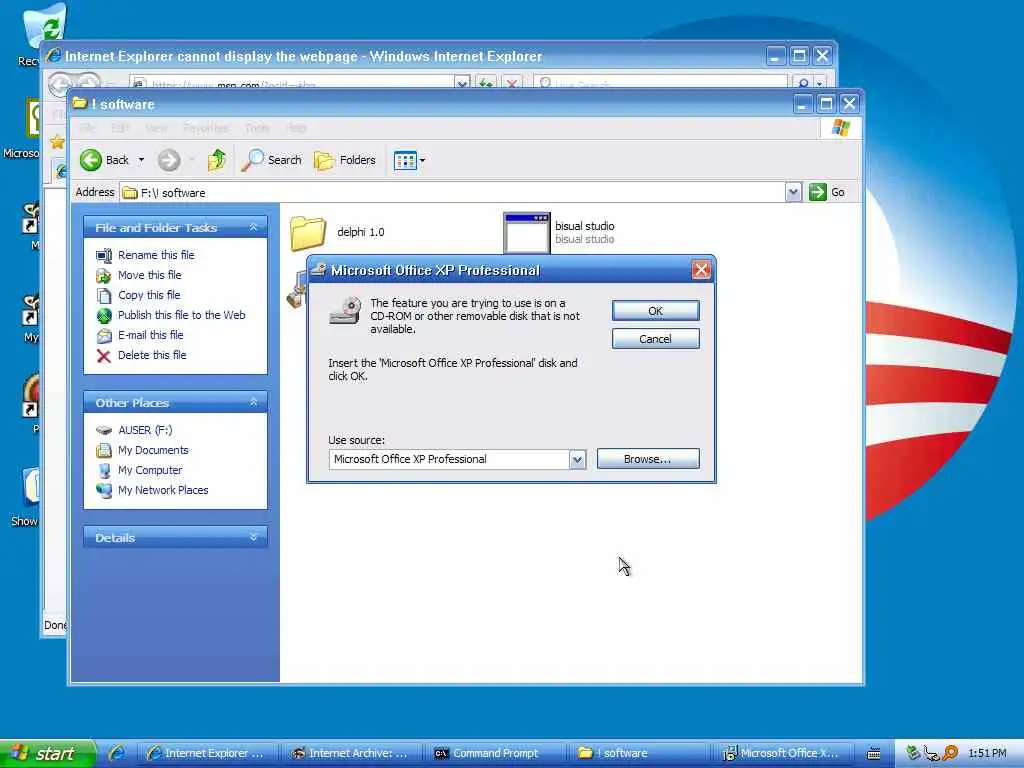Select the delphi 1.0 folder icon
The image size is (1024, 768).
tap(307, 233)
